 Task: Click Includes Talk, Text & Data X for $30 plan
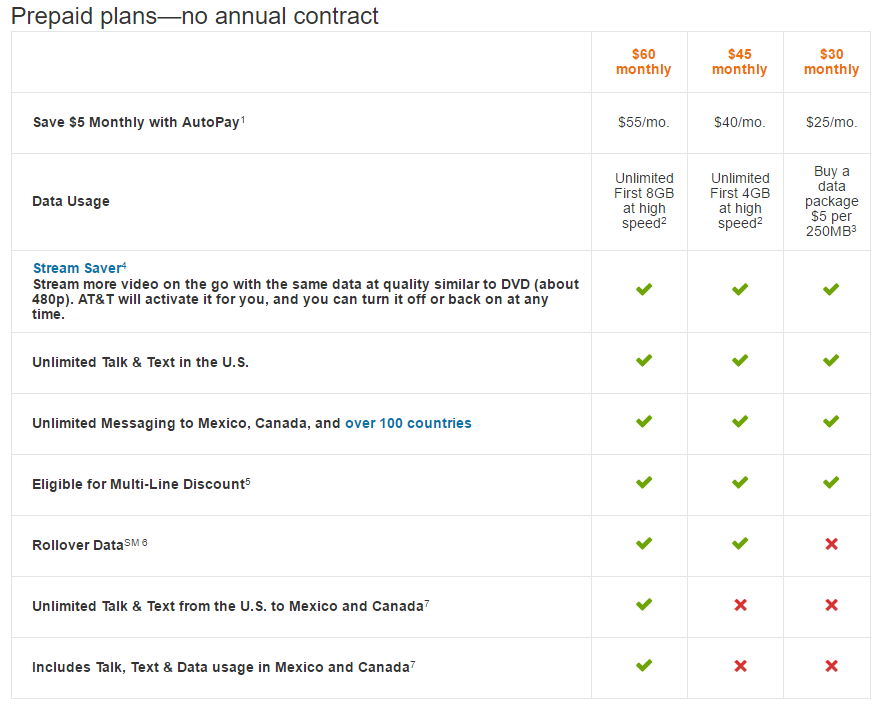pyautogui.click(x=831, y=666)
